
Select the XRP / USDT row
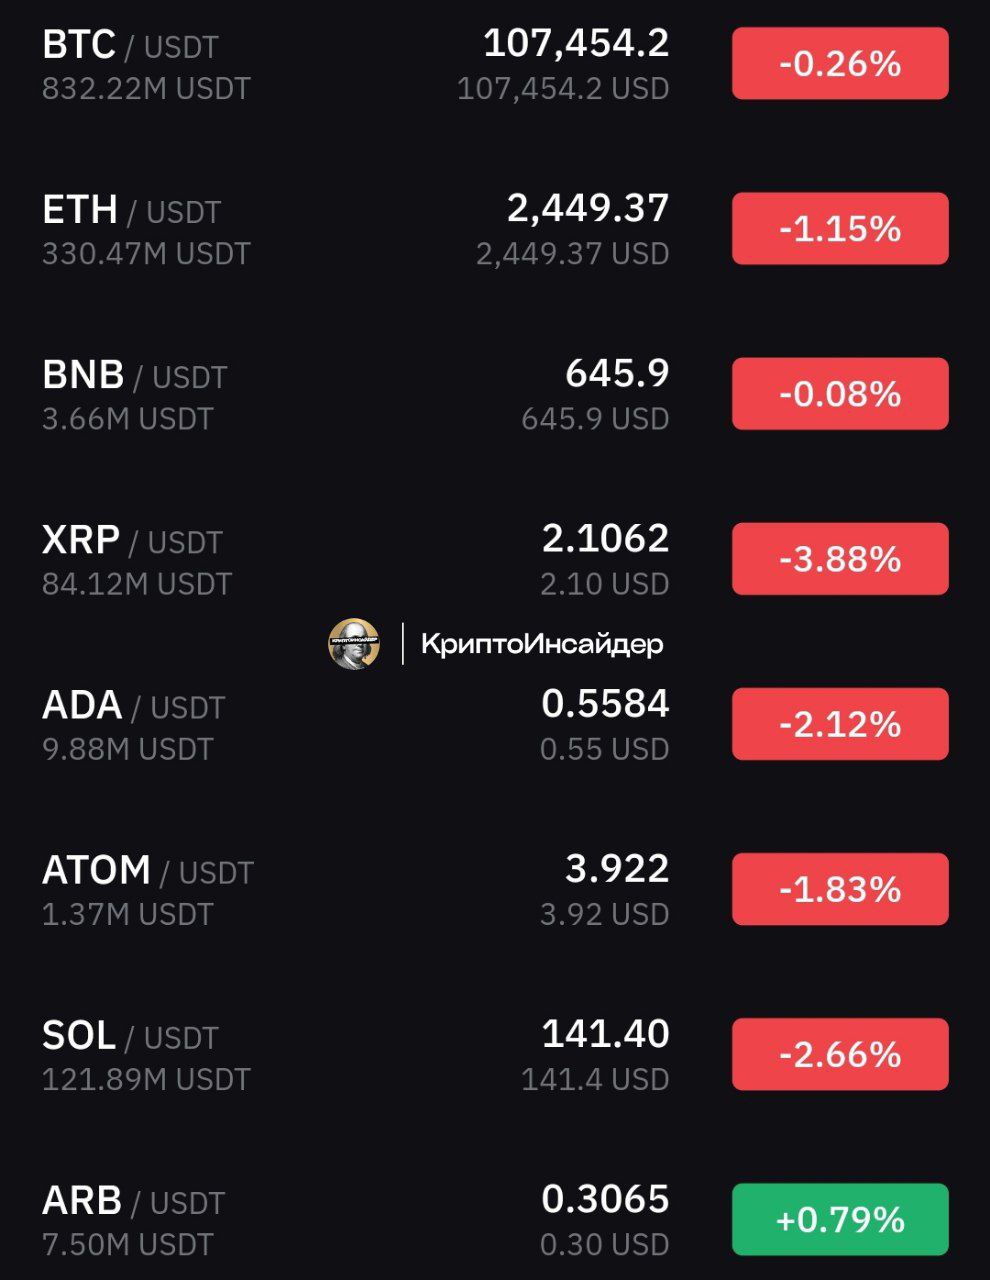pos(495,559)
